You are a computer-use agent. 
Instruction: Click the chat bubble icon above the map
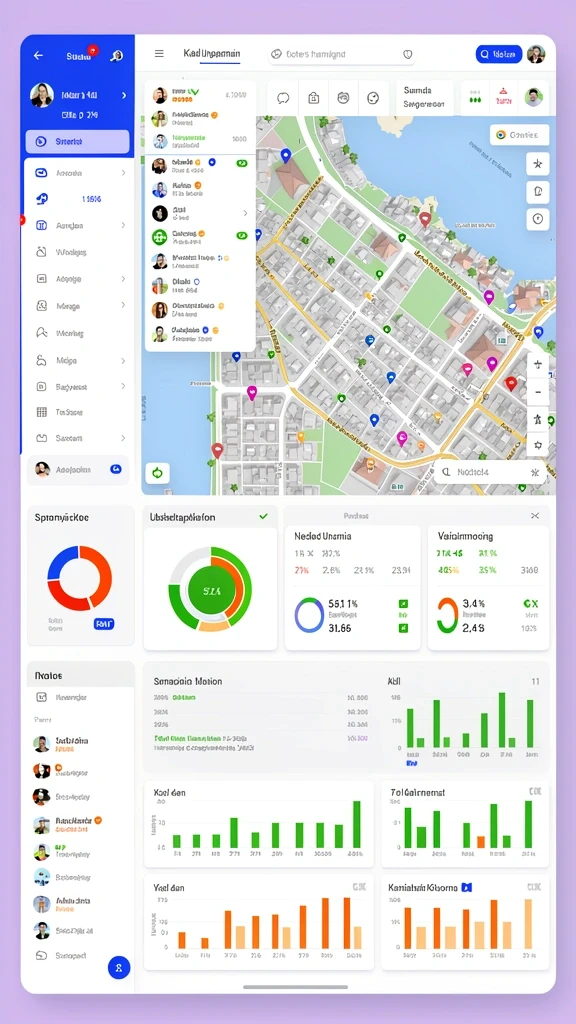[283, 99]
